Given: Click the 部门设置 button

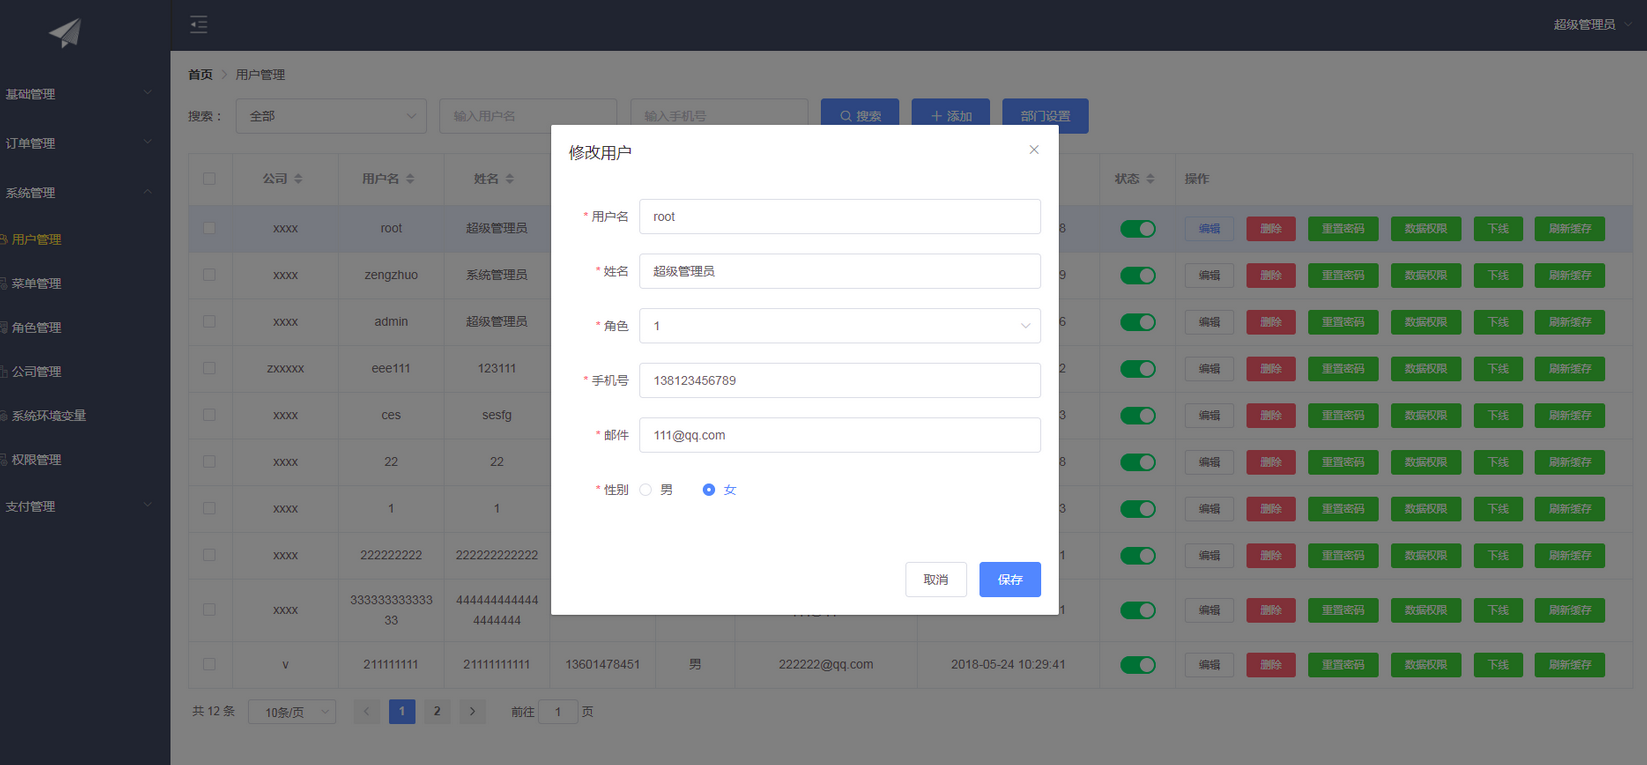Looking at the screenshot, I should pyautogui.click(x=1045, y=116).
